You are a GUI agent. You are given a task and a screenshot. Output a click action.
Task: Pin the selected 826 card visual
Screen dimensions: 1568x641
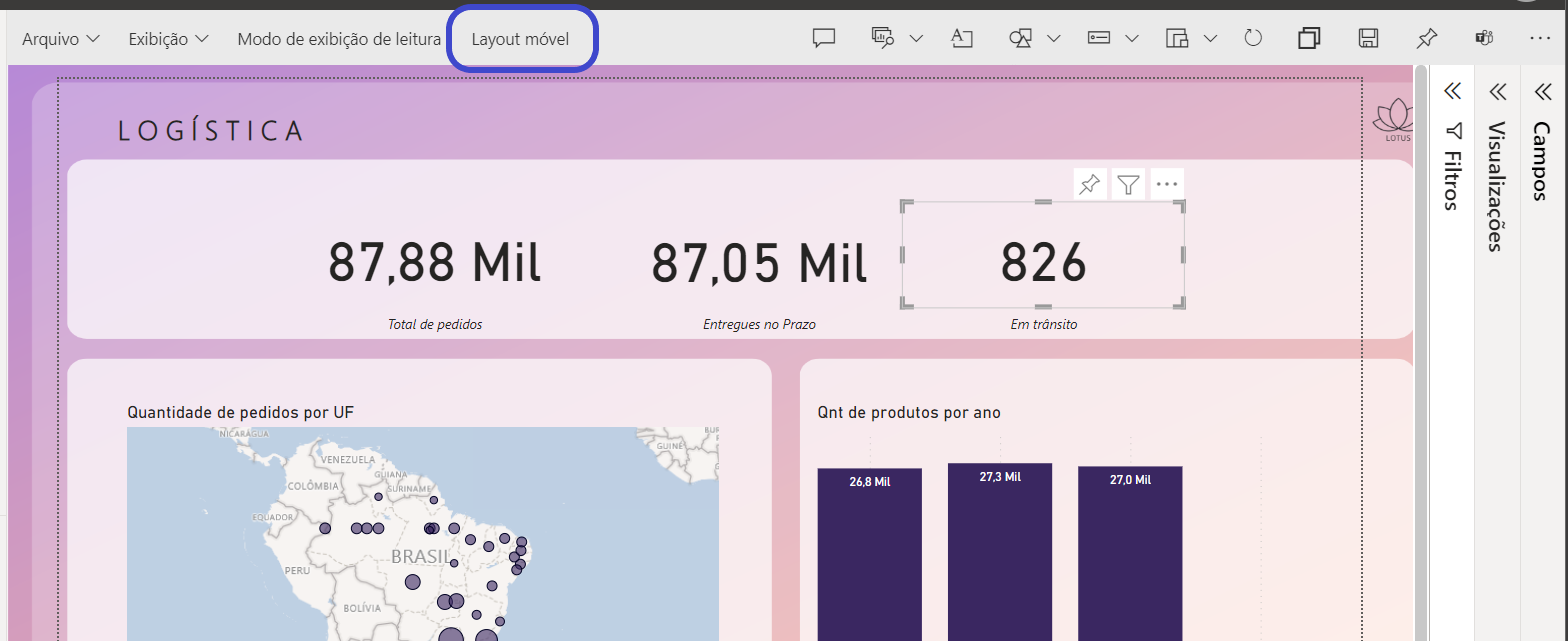[1090, 184]
